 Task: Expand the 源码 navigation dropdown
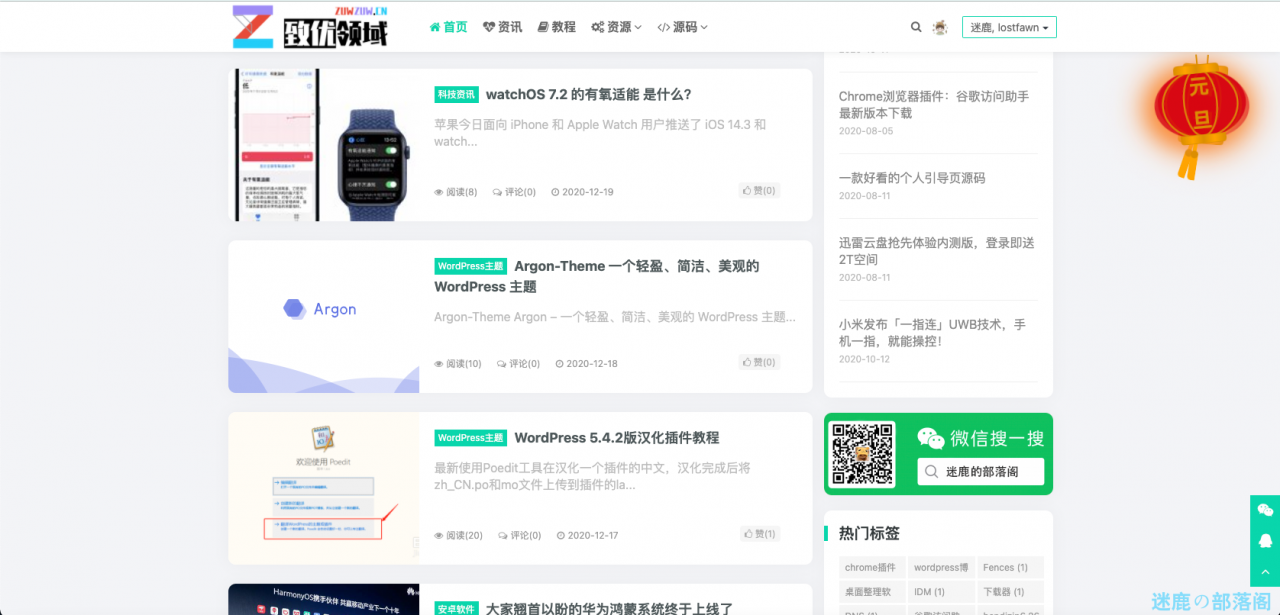tap(683, 27)
